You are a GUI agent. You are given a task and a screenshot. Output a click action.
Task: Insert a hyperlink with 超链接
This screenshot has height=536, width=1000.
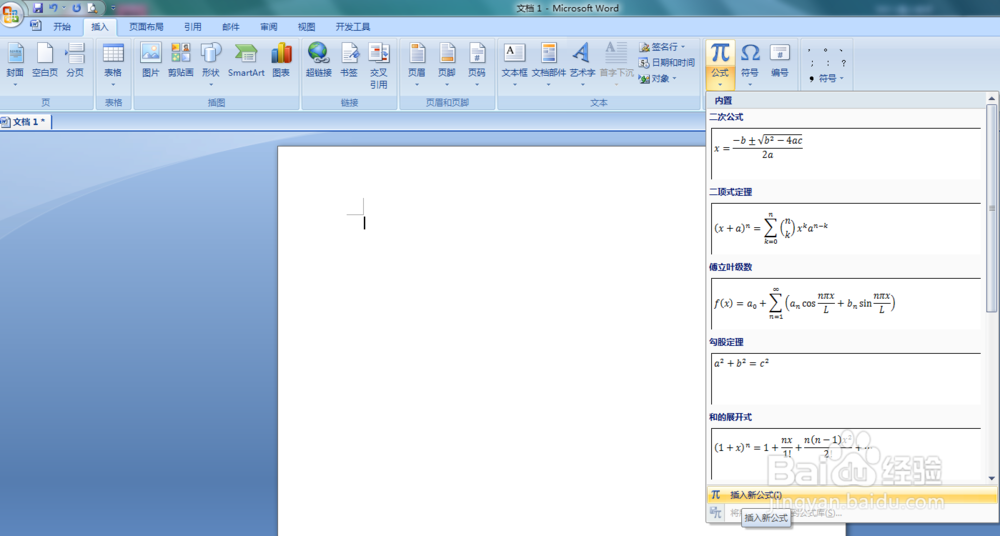318,61
